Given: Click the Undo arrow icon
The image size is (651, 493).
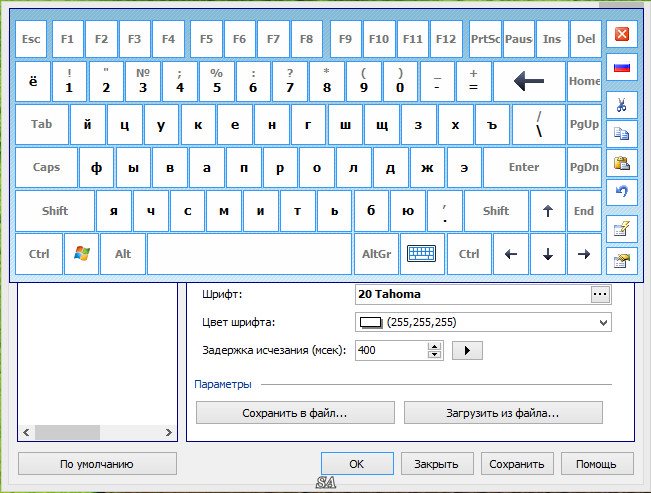Looking at the screenshot, I should point(622,192).
